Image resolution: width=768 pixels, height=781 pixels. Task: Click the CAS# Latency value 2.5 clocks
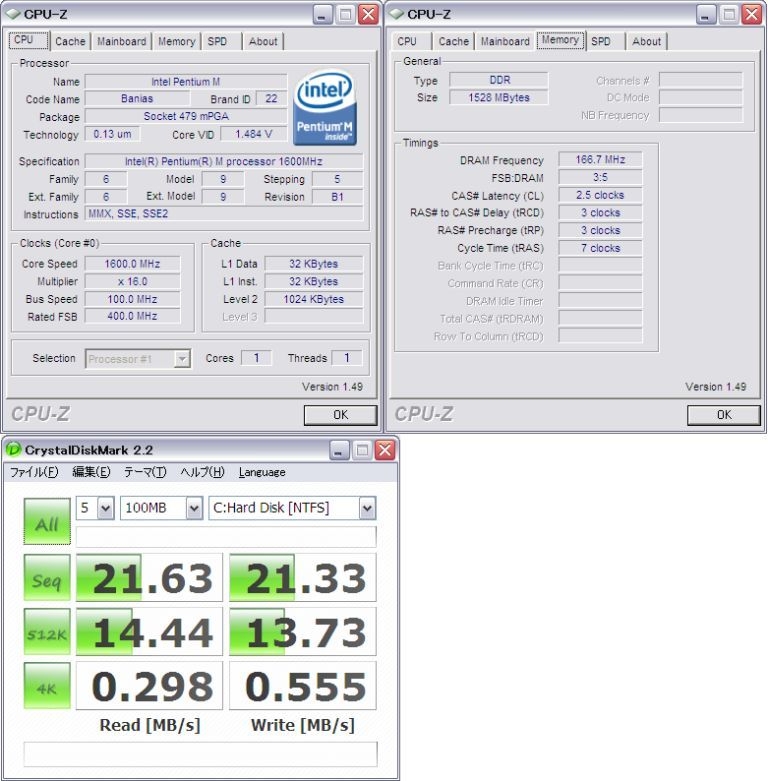[600, 195]
